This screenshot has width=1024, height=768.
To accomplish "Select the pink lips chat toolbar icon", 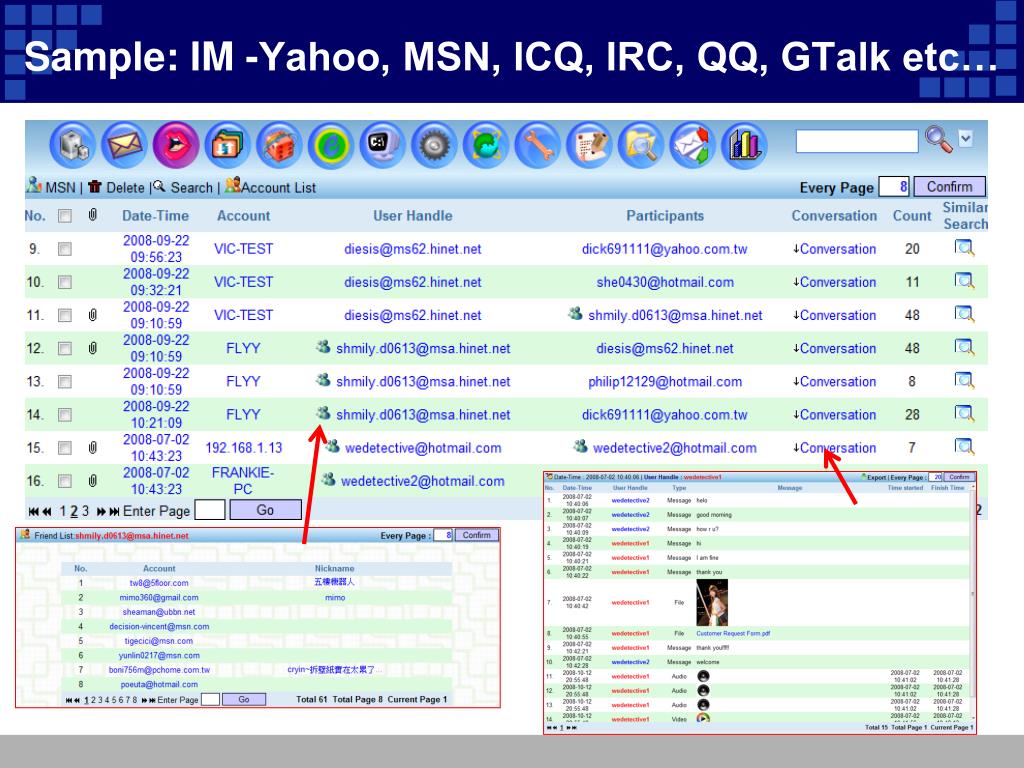I will coord(176,145).
